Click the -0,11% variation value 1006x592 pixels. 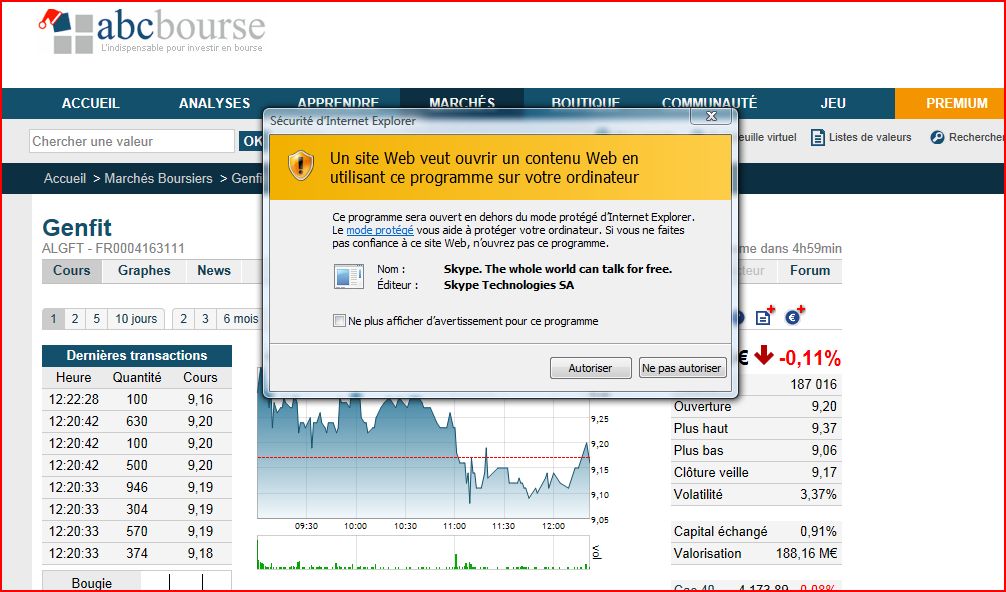click(810, 358)
